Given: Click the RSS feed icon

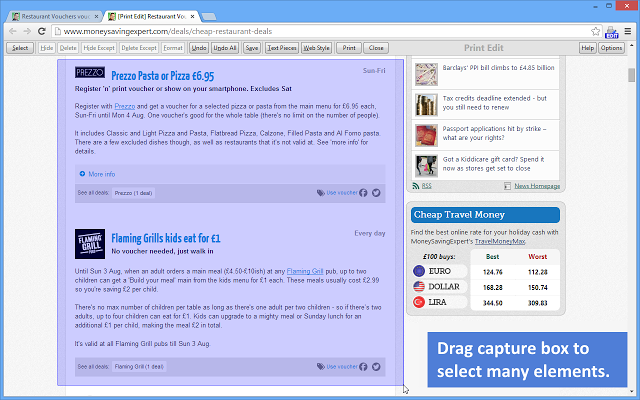Looking at the screenshot, I should coord(416,186).
